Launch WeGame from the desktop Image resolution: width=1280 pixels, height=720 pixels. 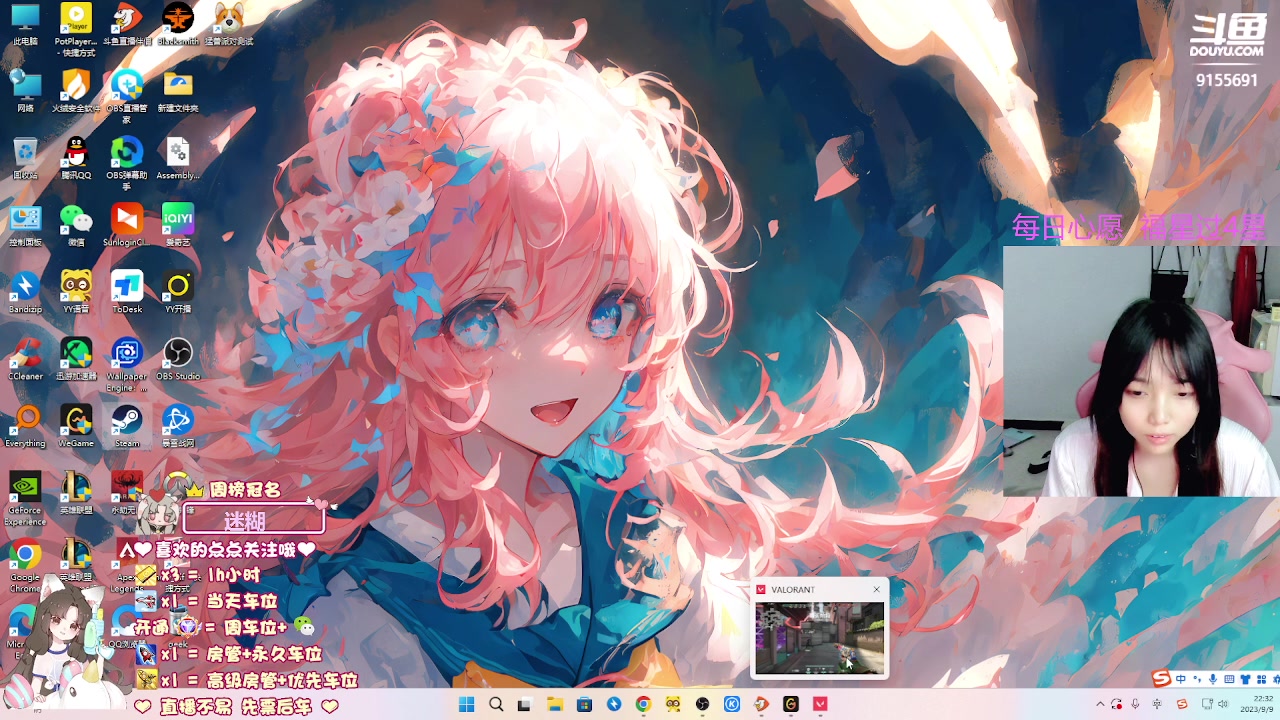(76, 426)
